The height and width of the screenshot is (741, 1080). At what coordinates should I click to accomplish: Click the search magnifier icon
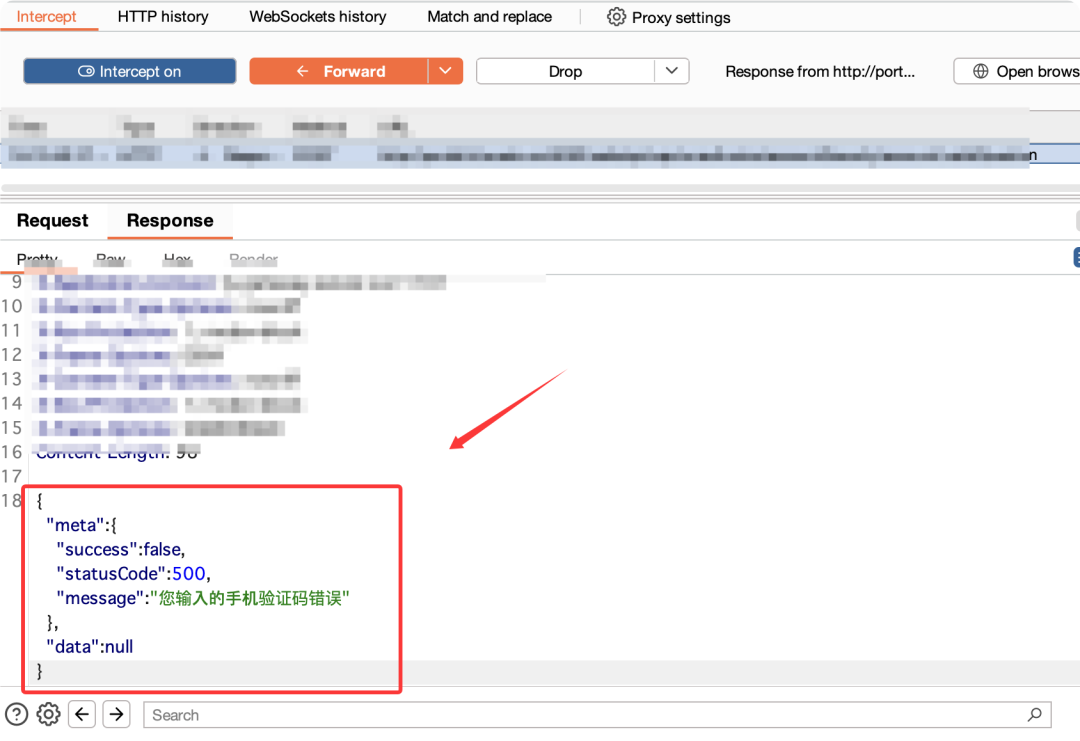(1035, 715)
